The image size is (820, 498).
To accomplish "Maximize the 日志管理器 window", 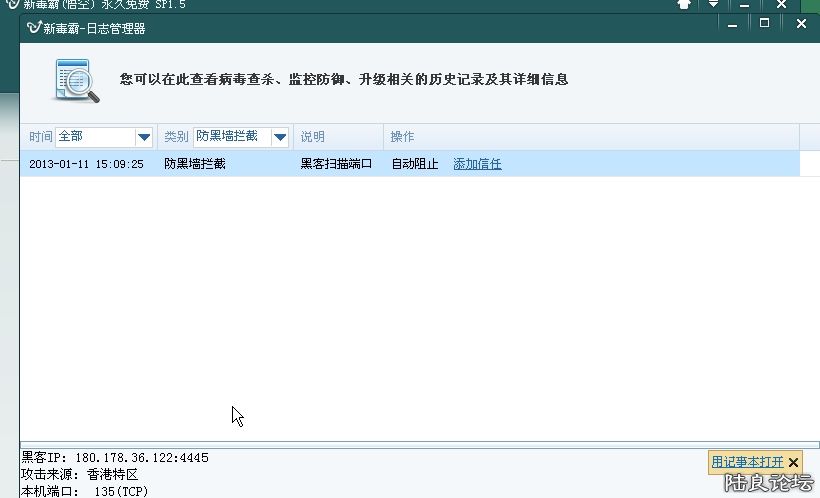I will coord(765,24).
